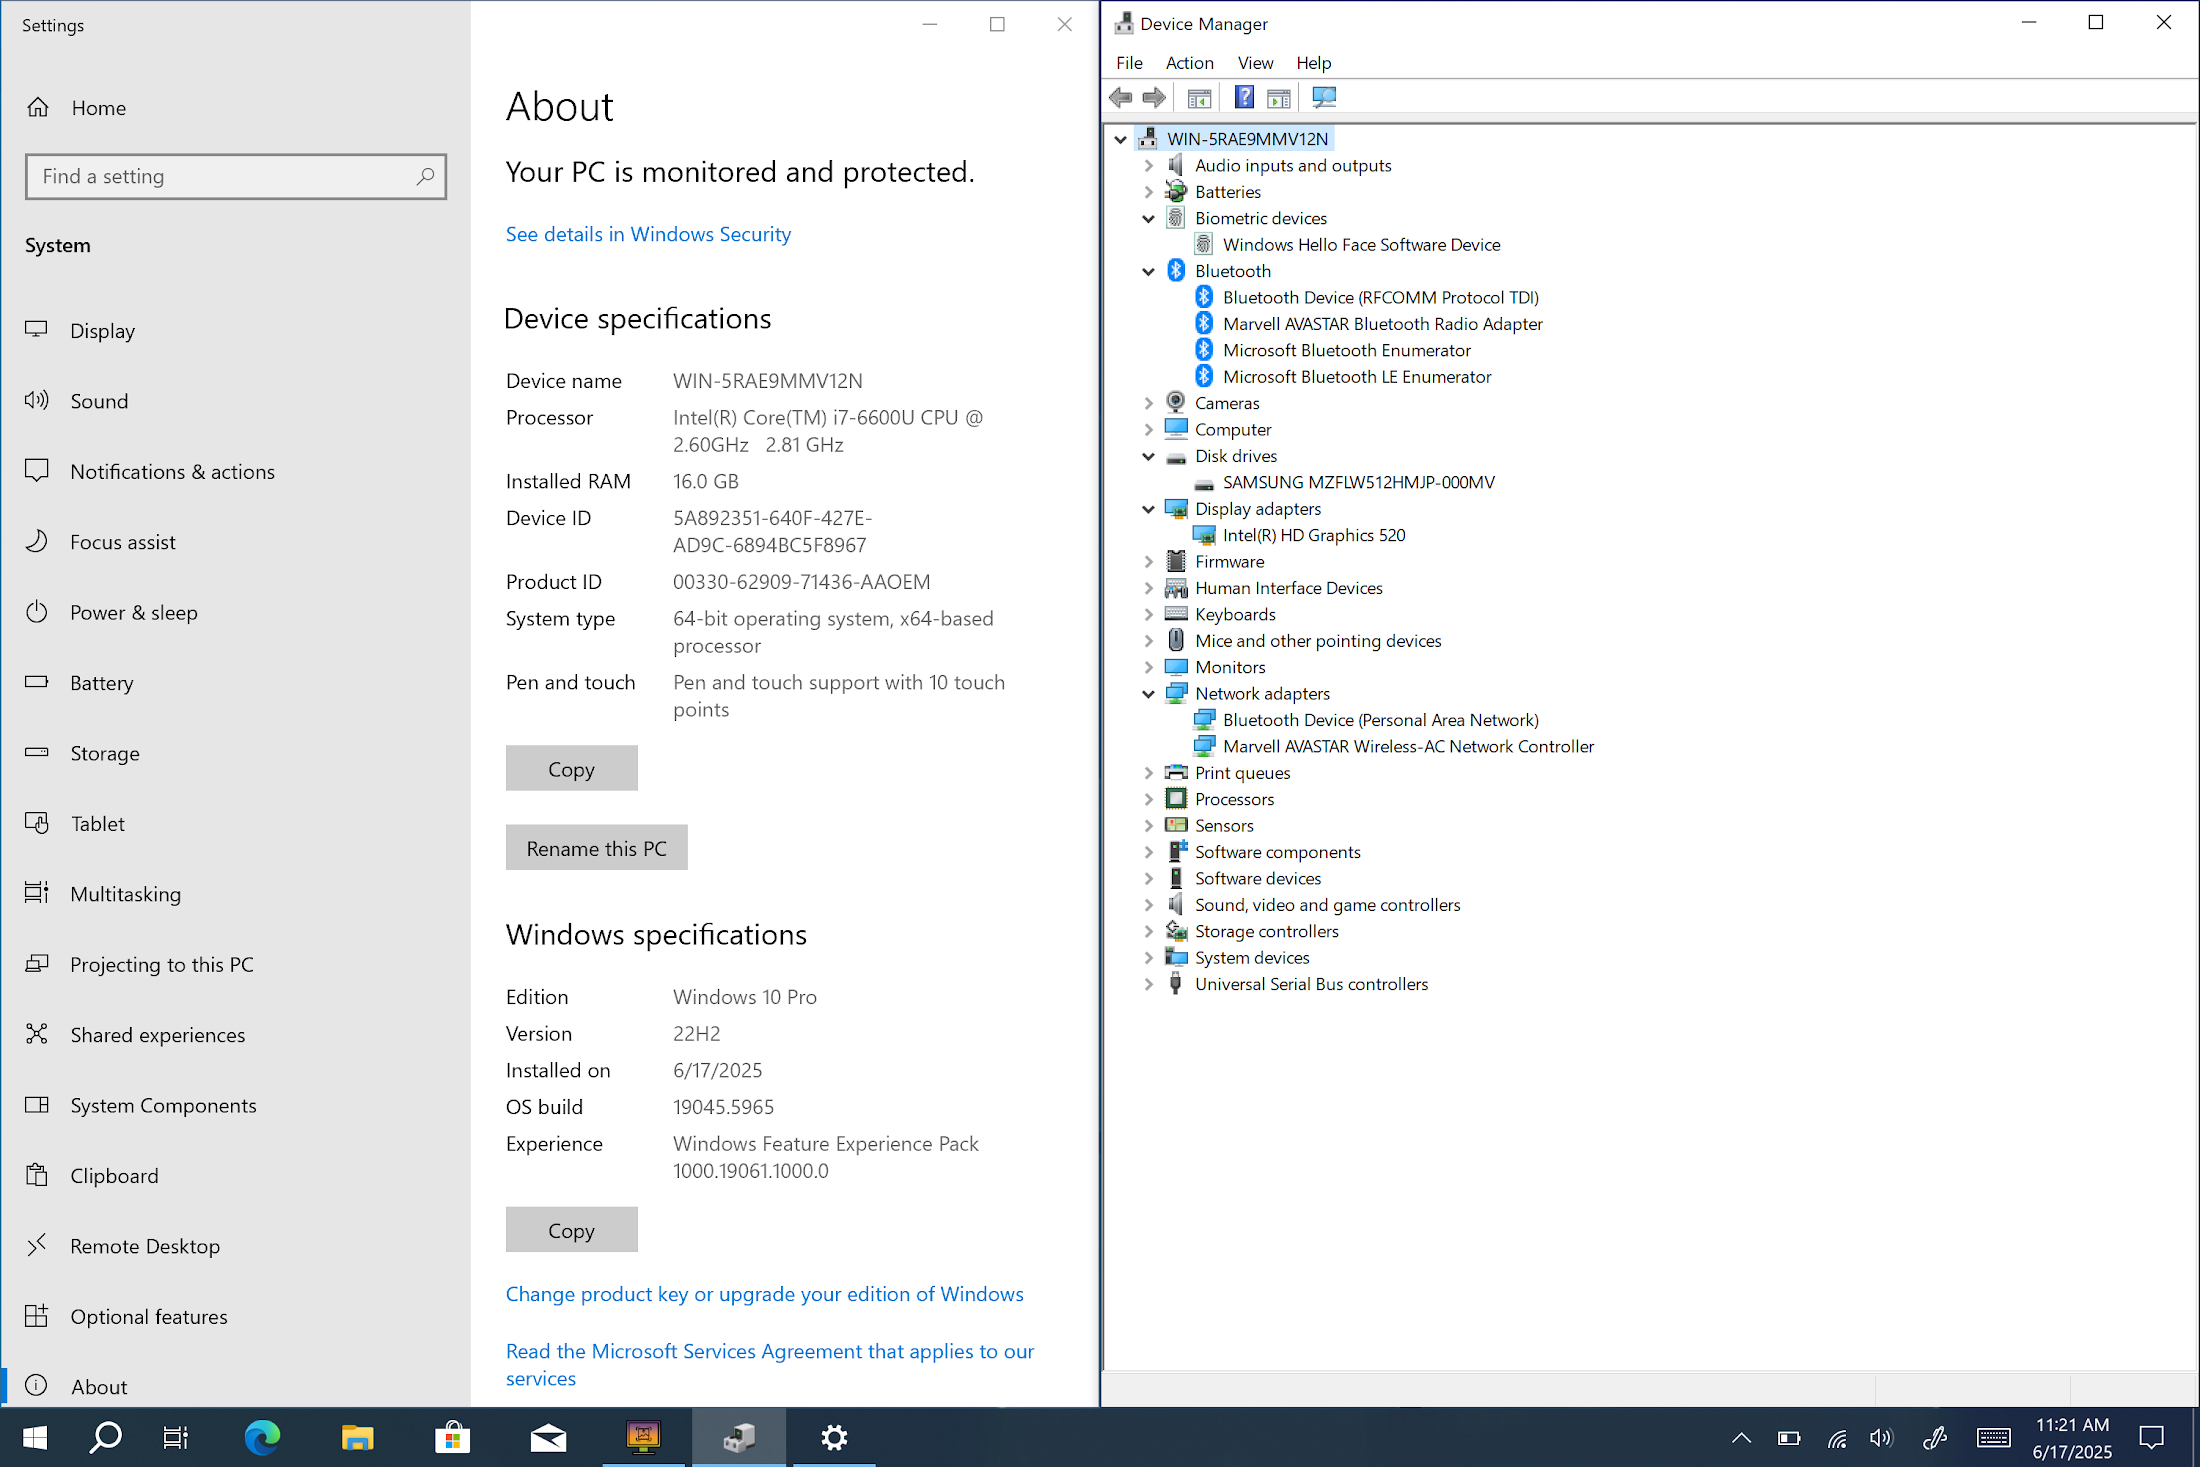Select Microsoft Bluetooth LE Enumerator

1356,377
